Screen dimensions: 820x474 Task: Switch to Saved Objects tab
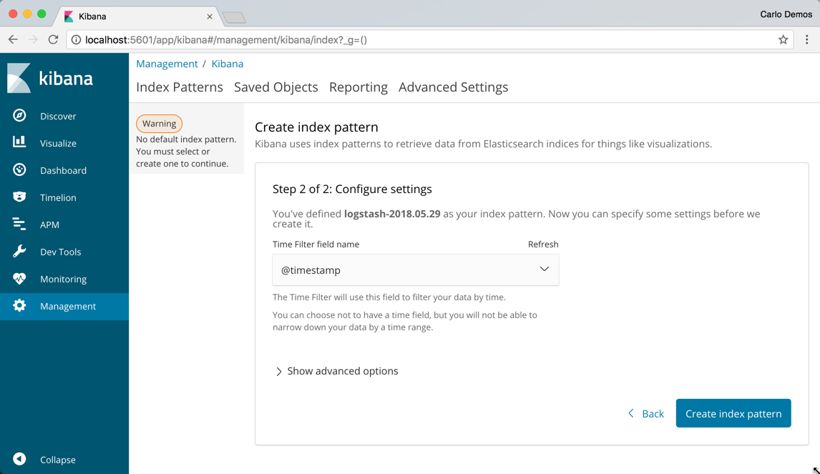[x=276, y=87]
